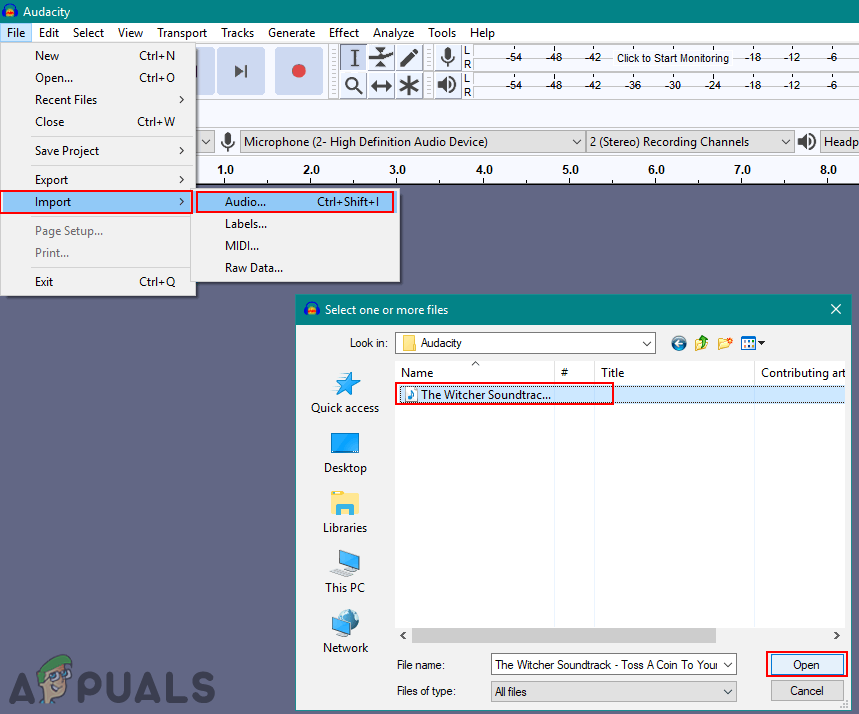Screen dimensions: 859x714
Task: Click the recording meter microphone icon
Action: click(x=448, y=57)
